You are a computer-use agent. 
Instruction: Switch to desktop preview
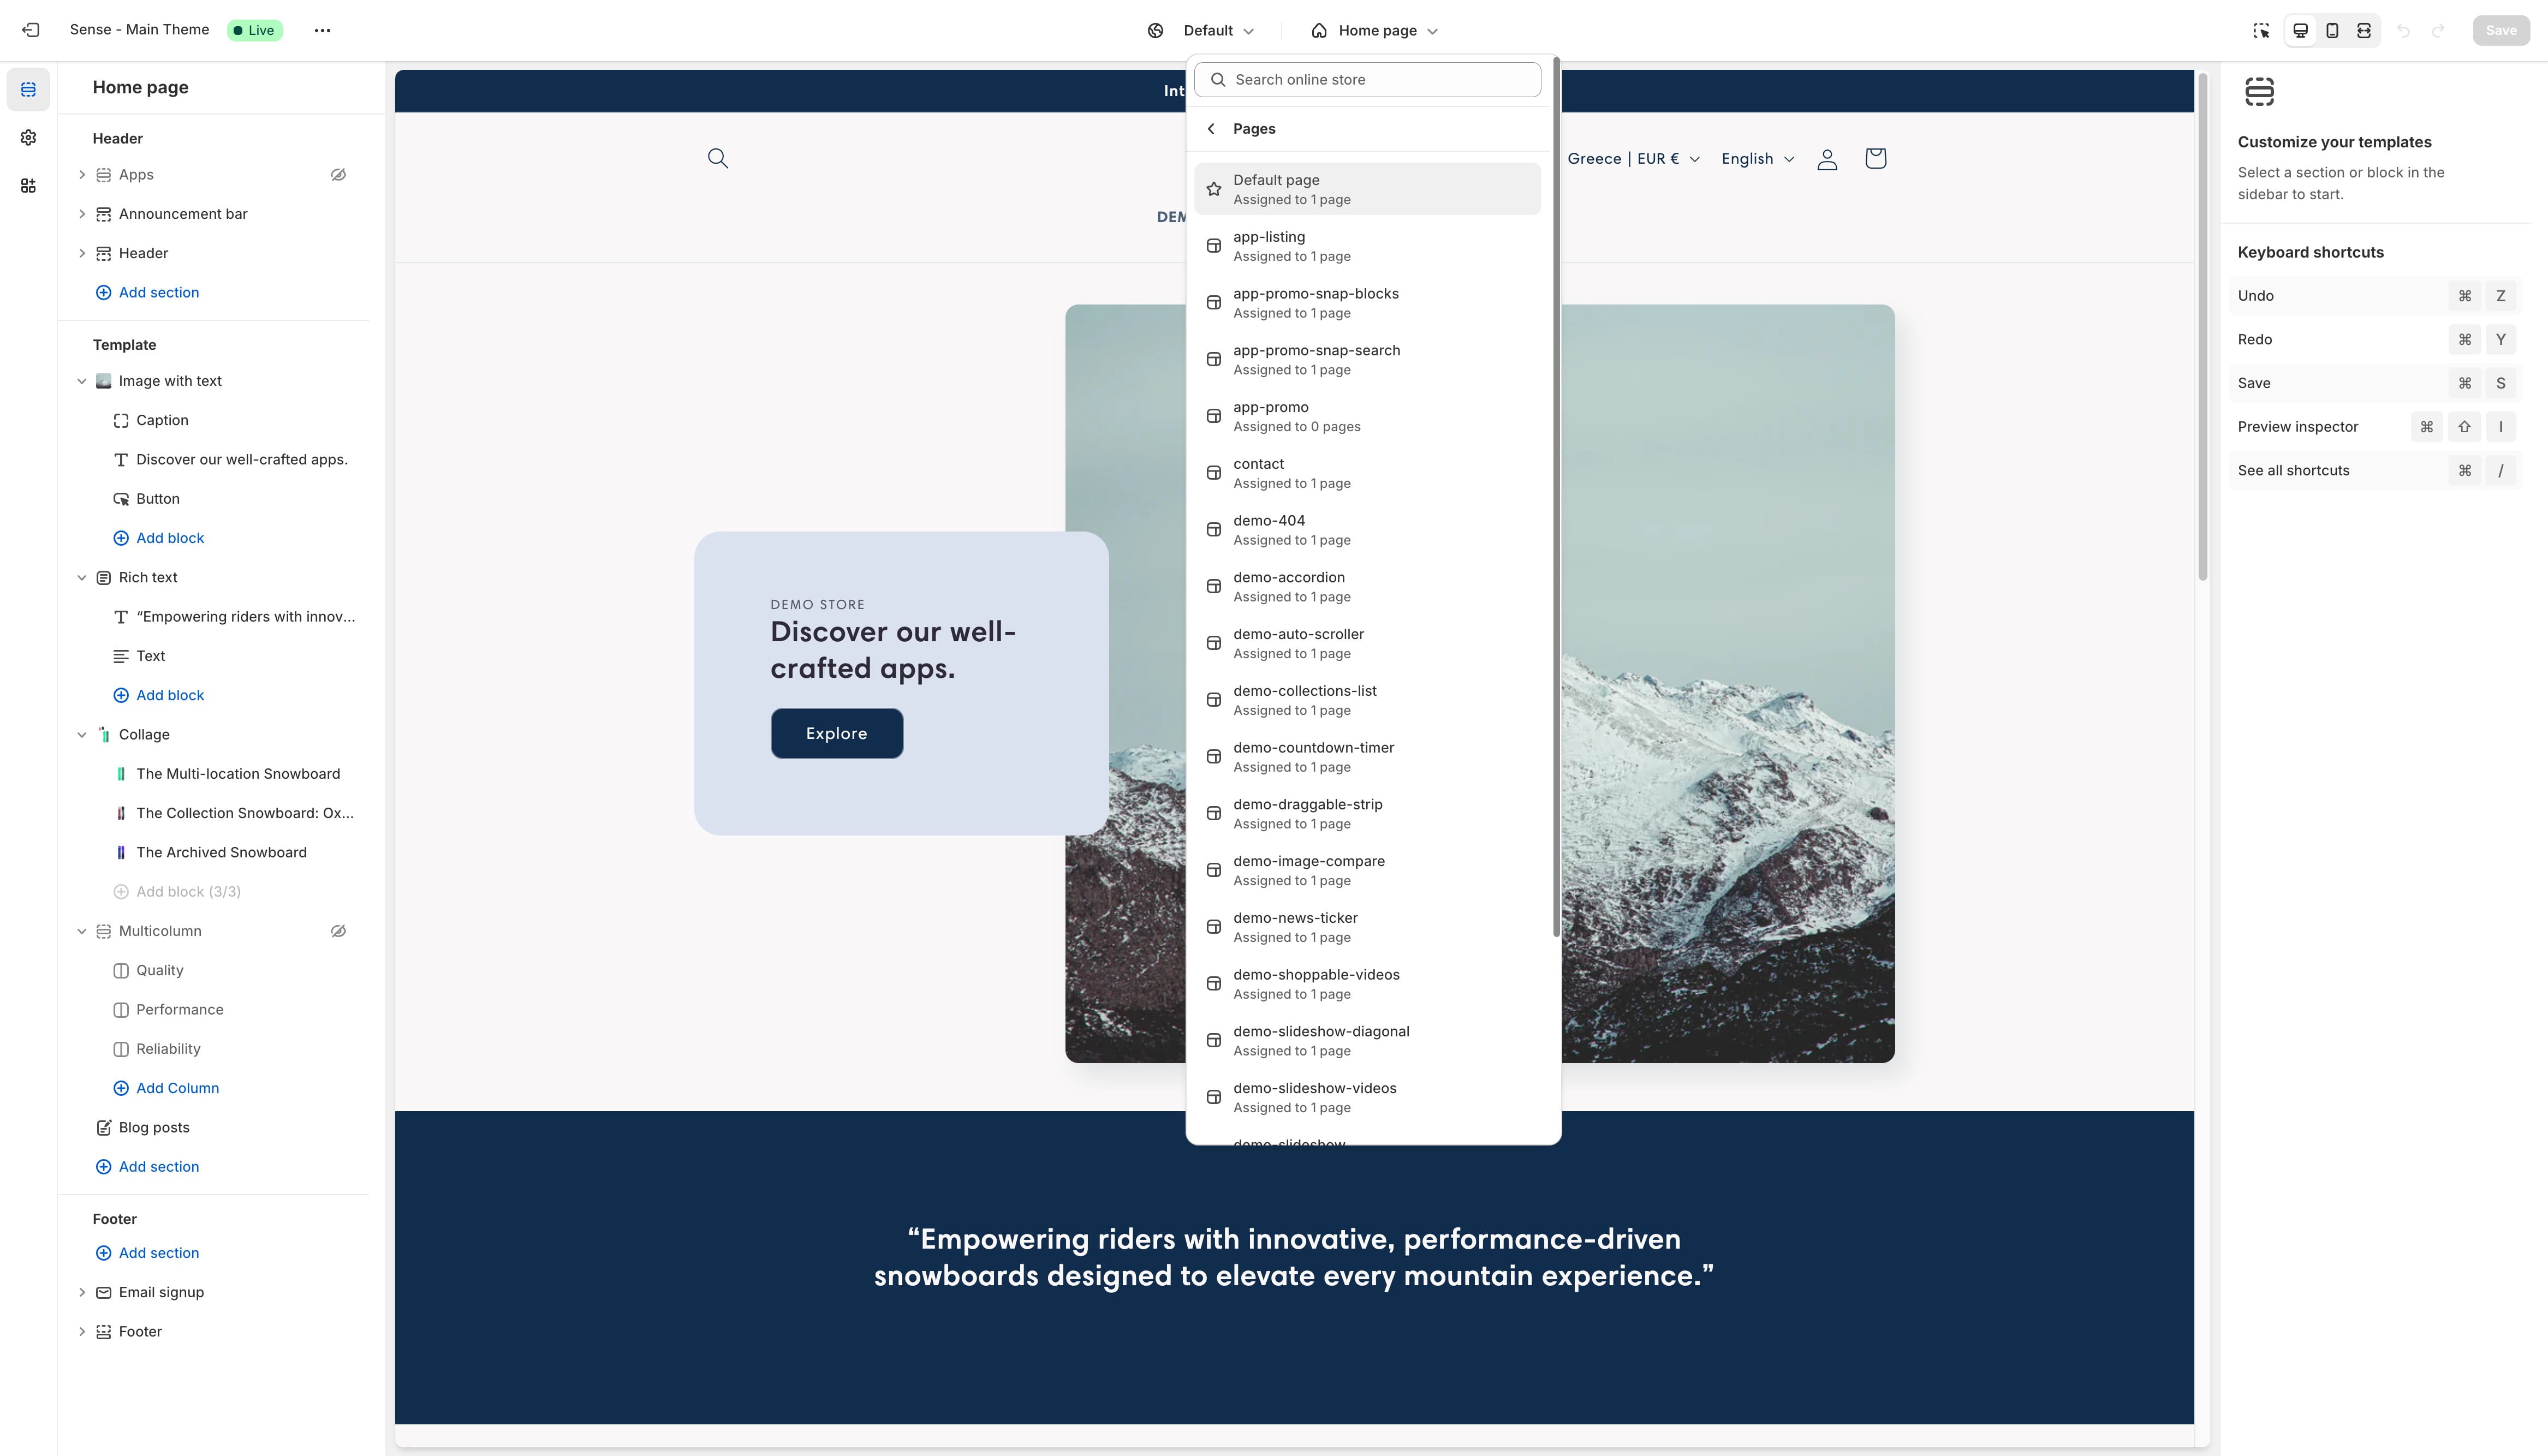tap(2300, 31)
